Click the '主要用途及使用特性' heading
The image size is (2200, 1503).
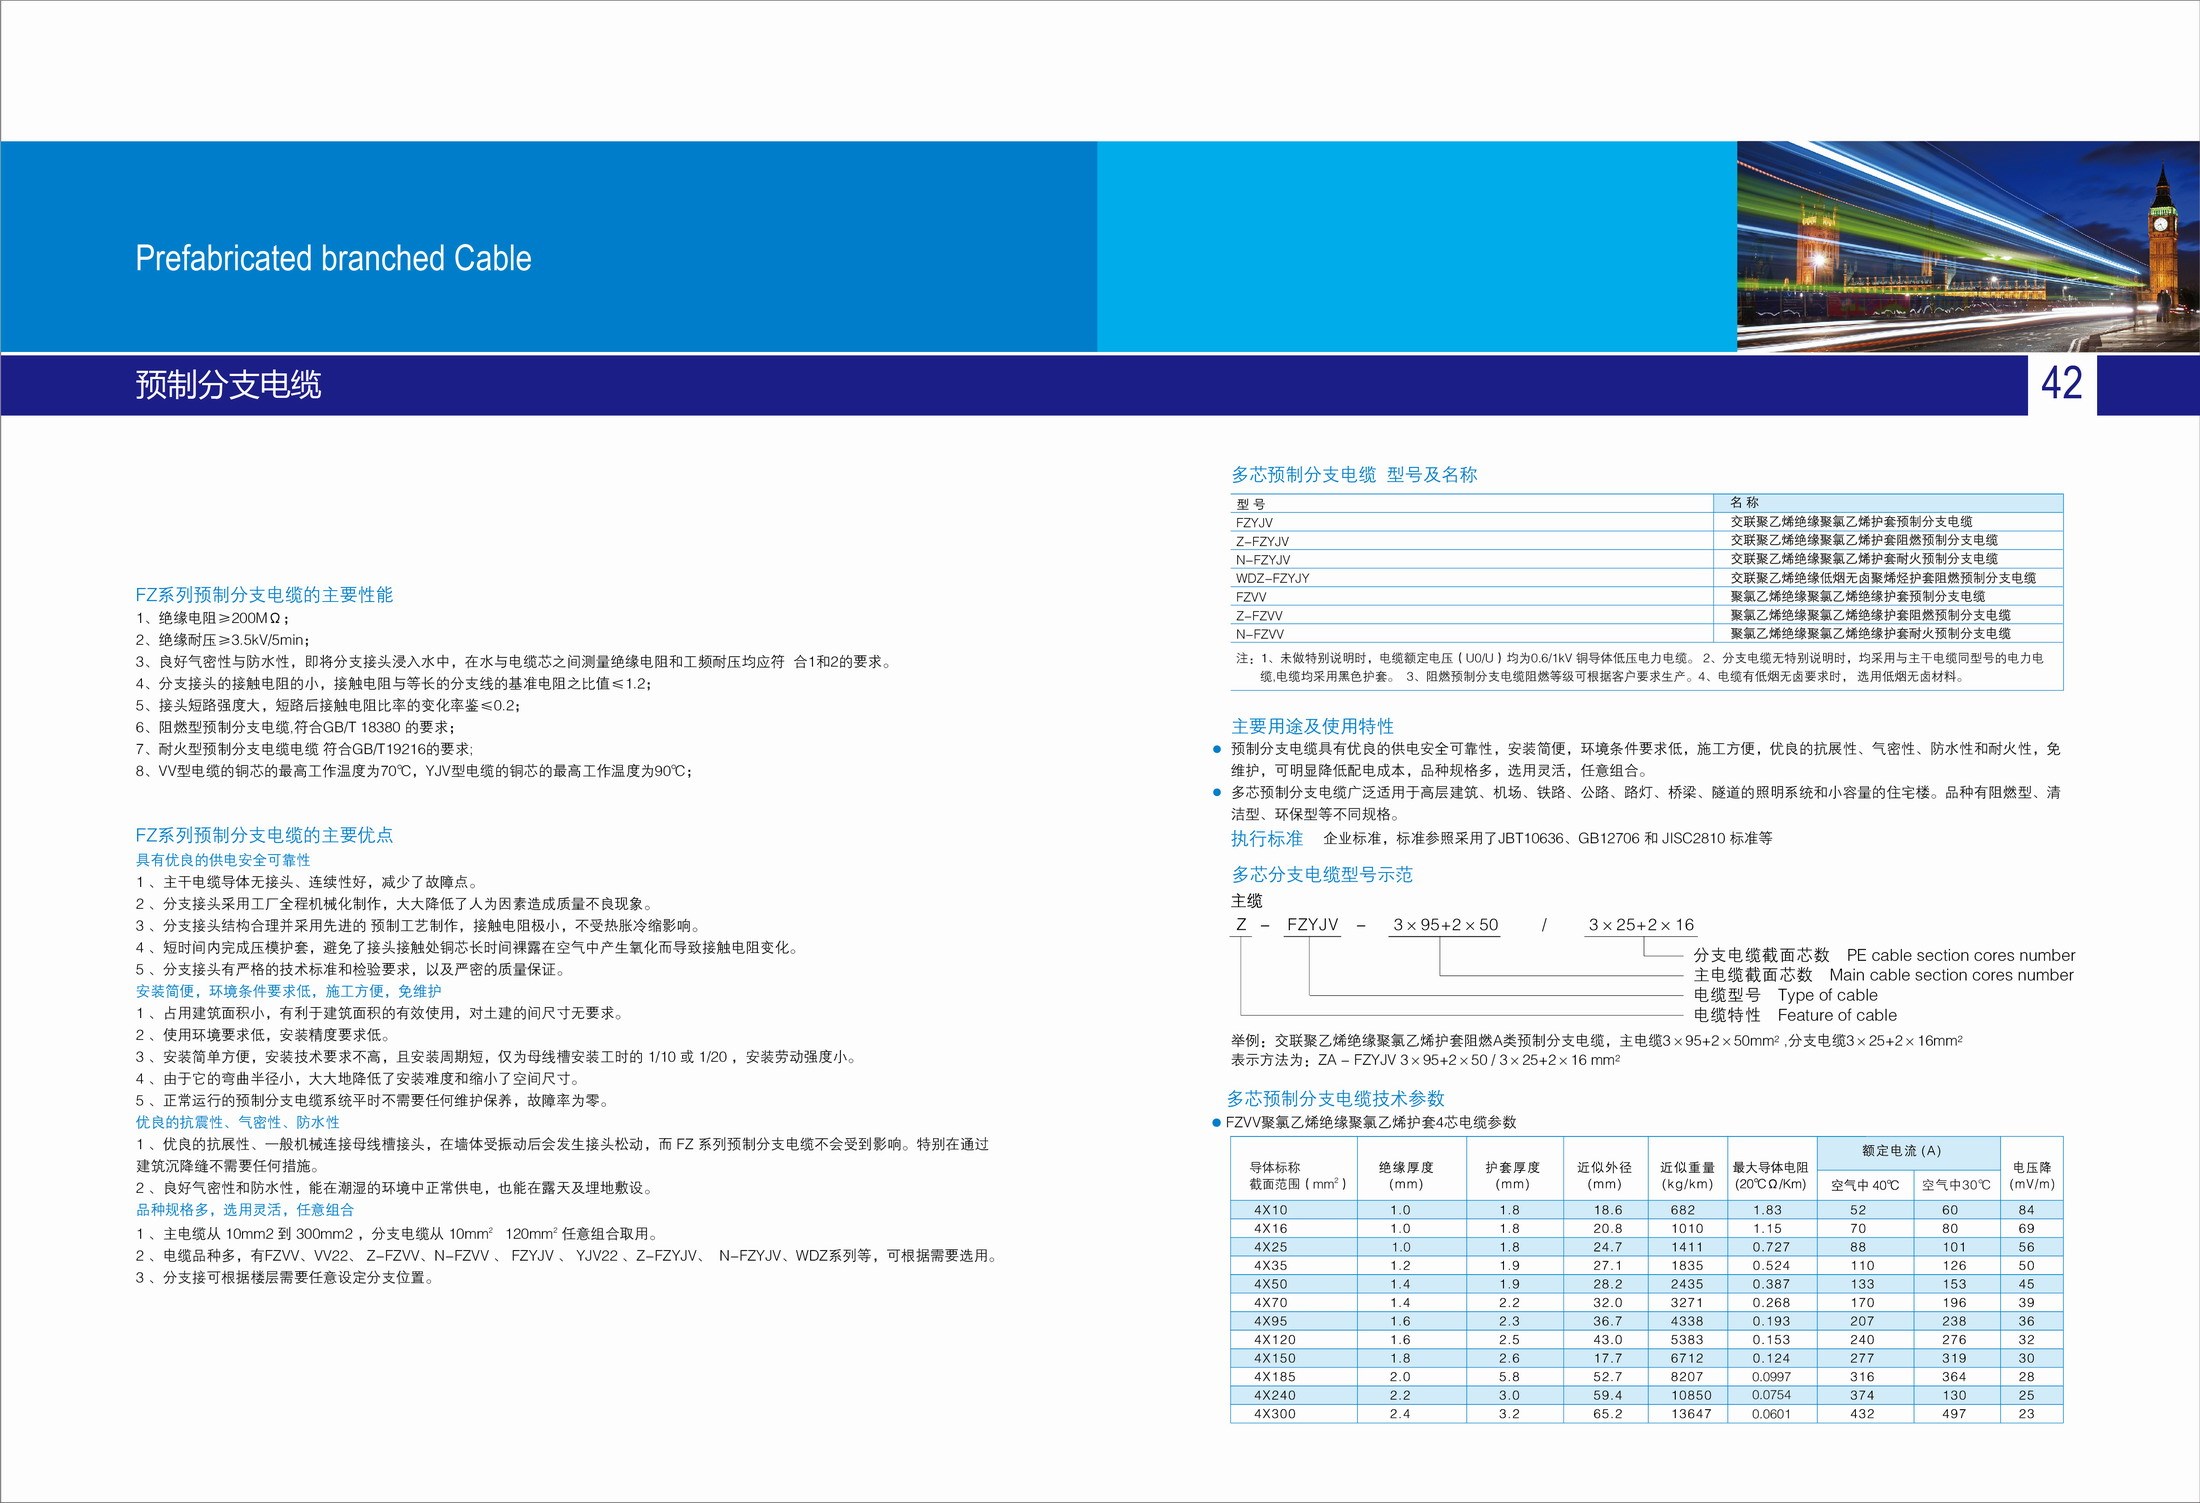click(x=1312, y=726)
